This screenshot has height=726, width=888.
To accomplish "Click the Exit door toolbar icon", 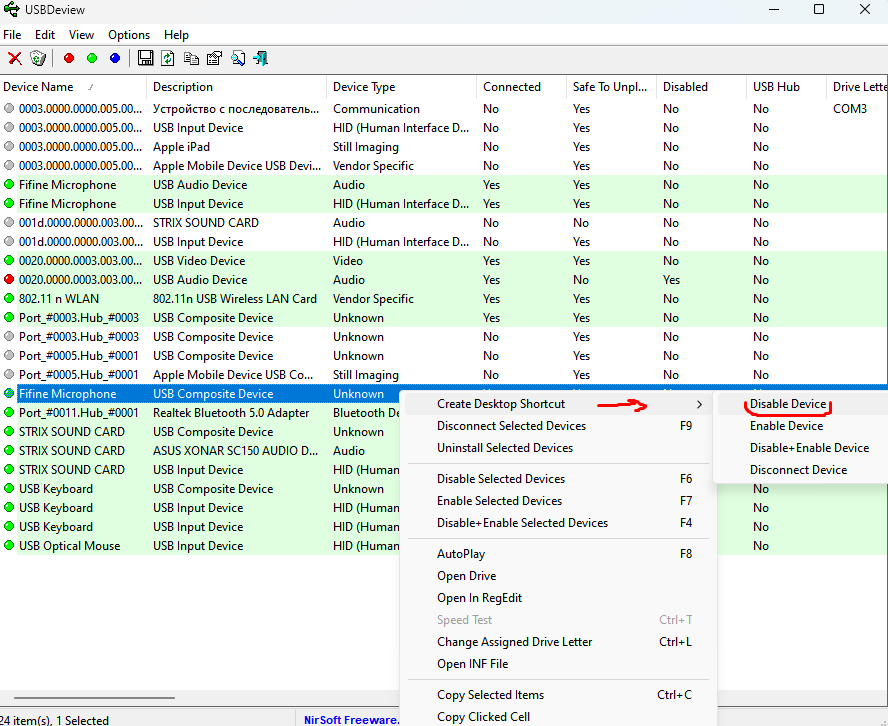I will point(261,58).
